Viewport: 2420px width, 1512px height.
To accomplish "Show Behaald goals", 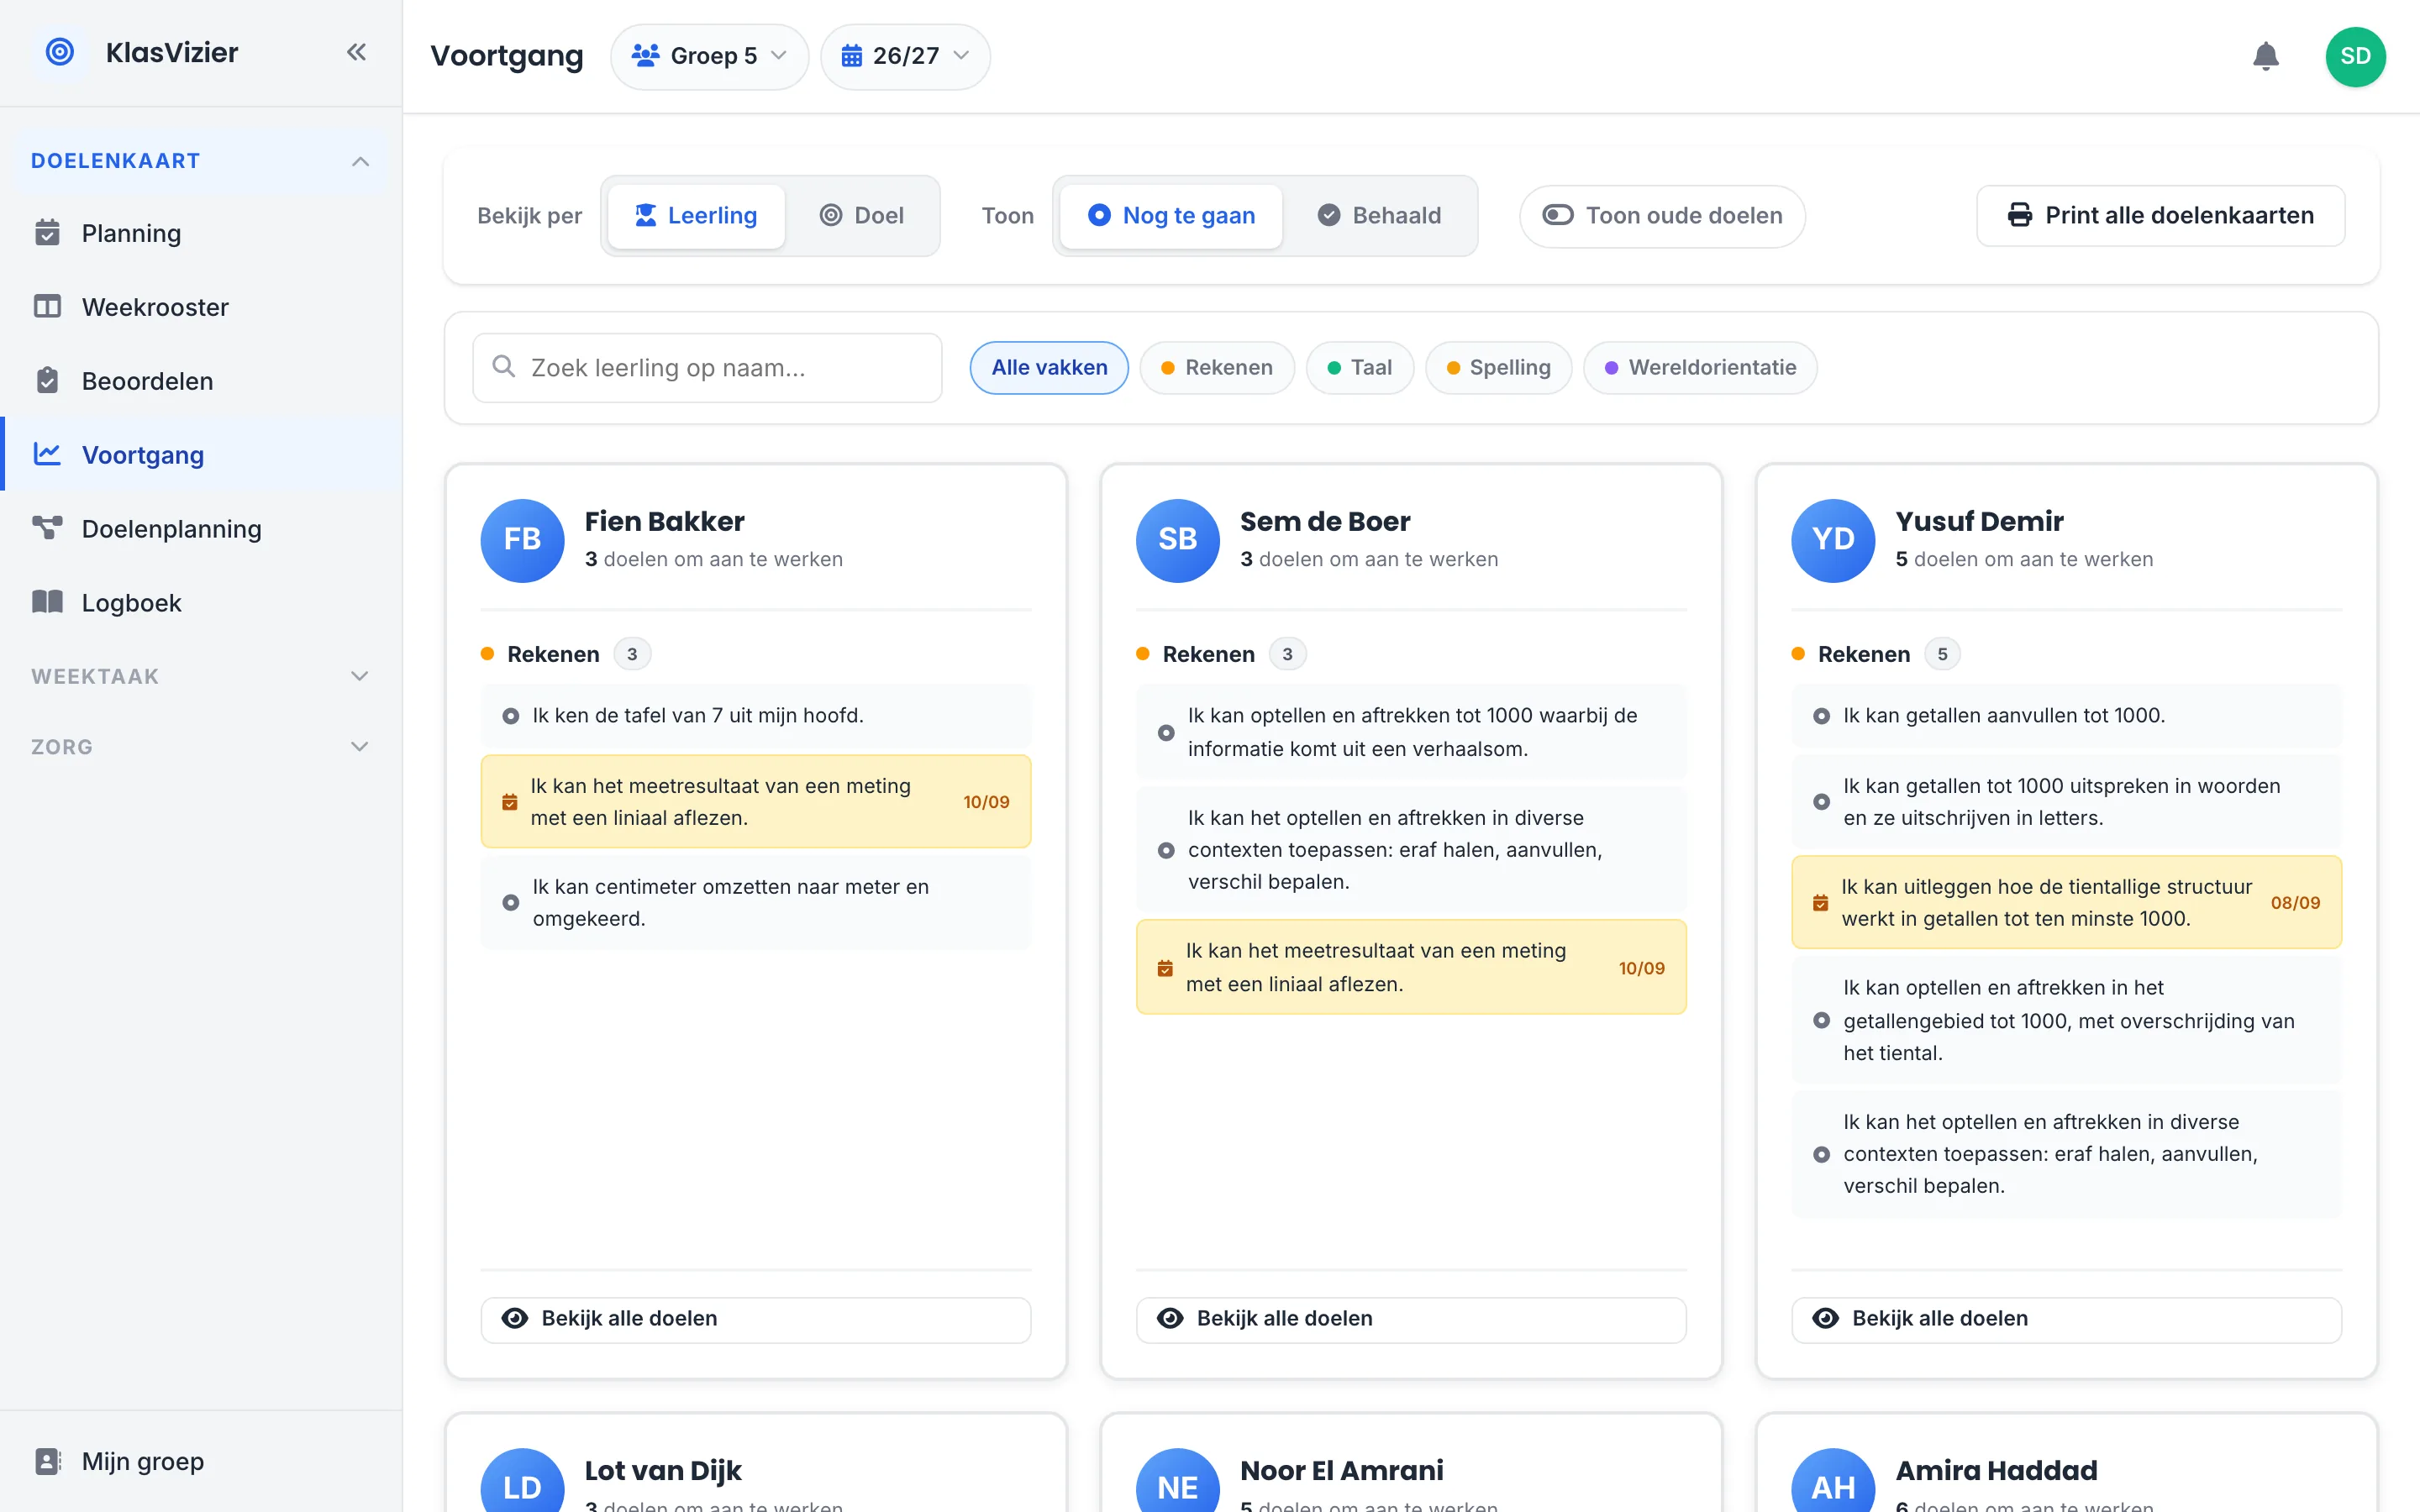I will pos(1379,215).
